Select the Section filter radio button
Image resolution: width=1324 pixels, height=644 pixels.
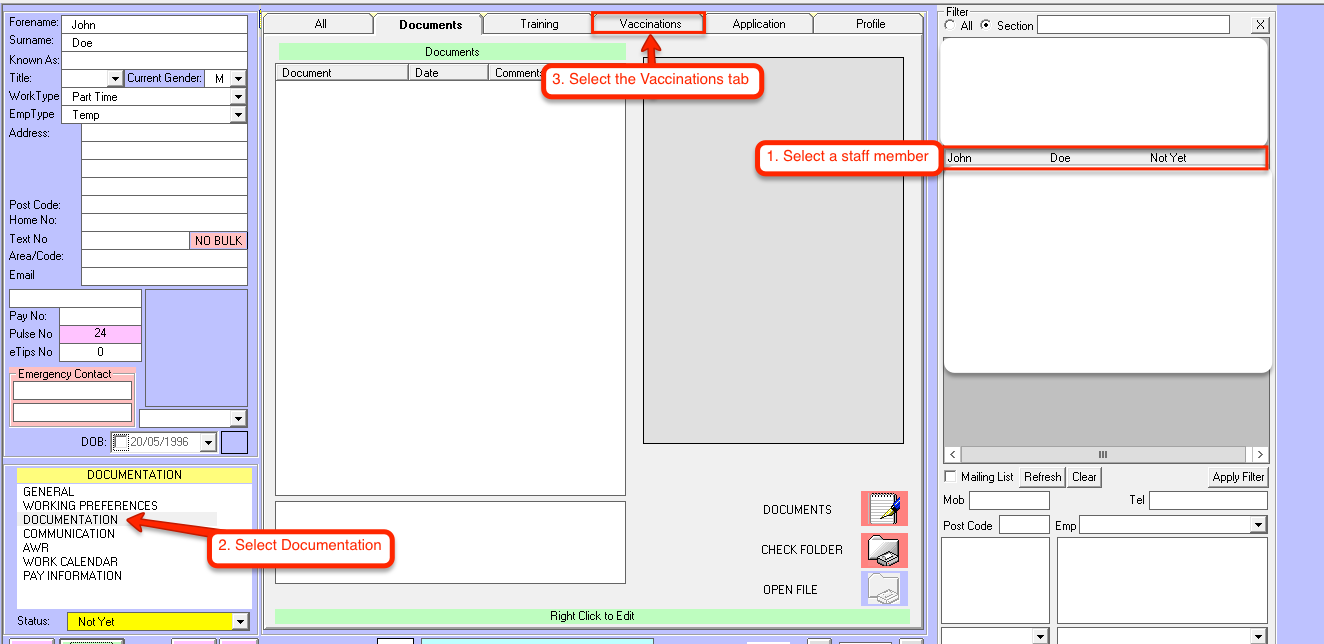point(986,26)
